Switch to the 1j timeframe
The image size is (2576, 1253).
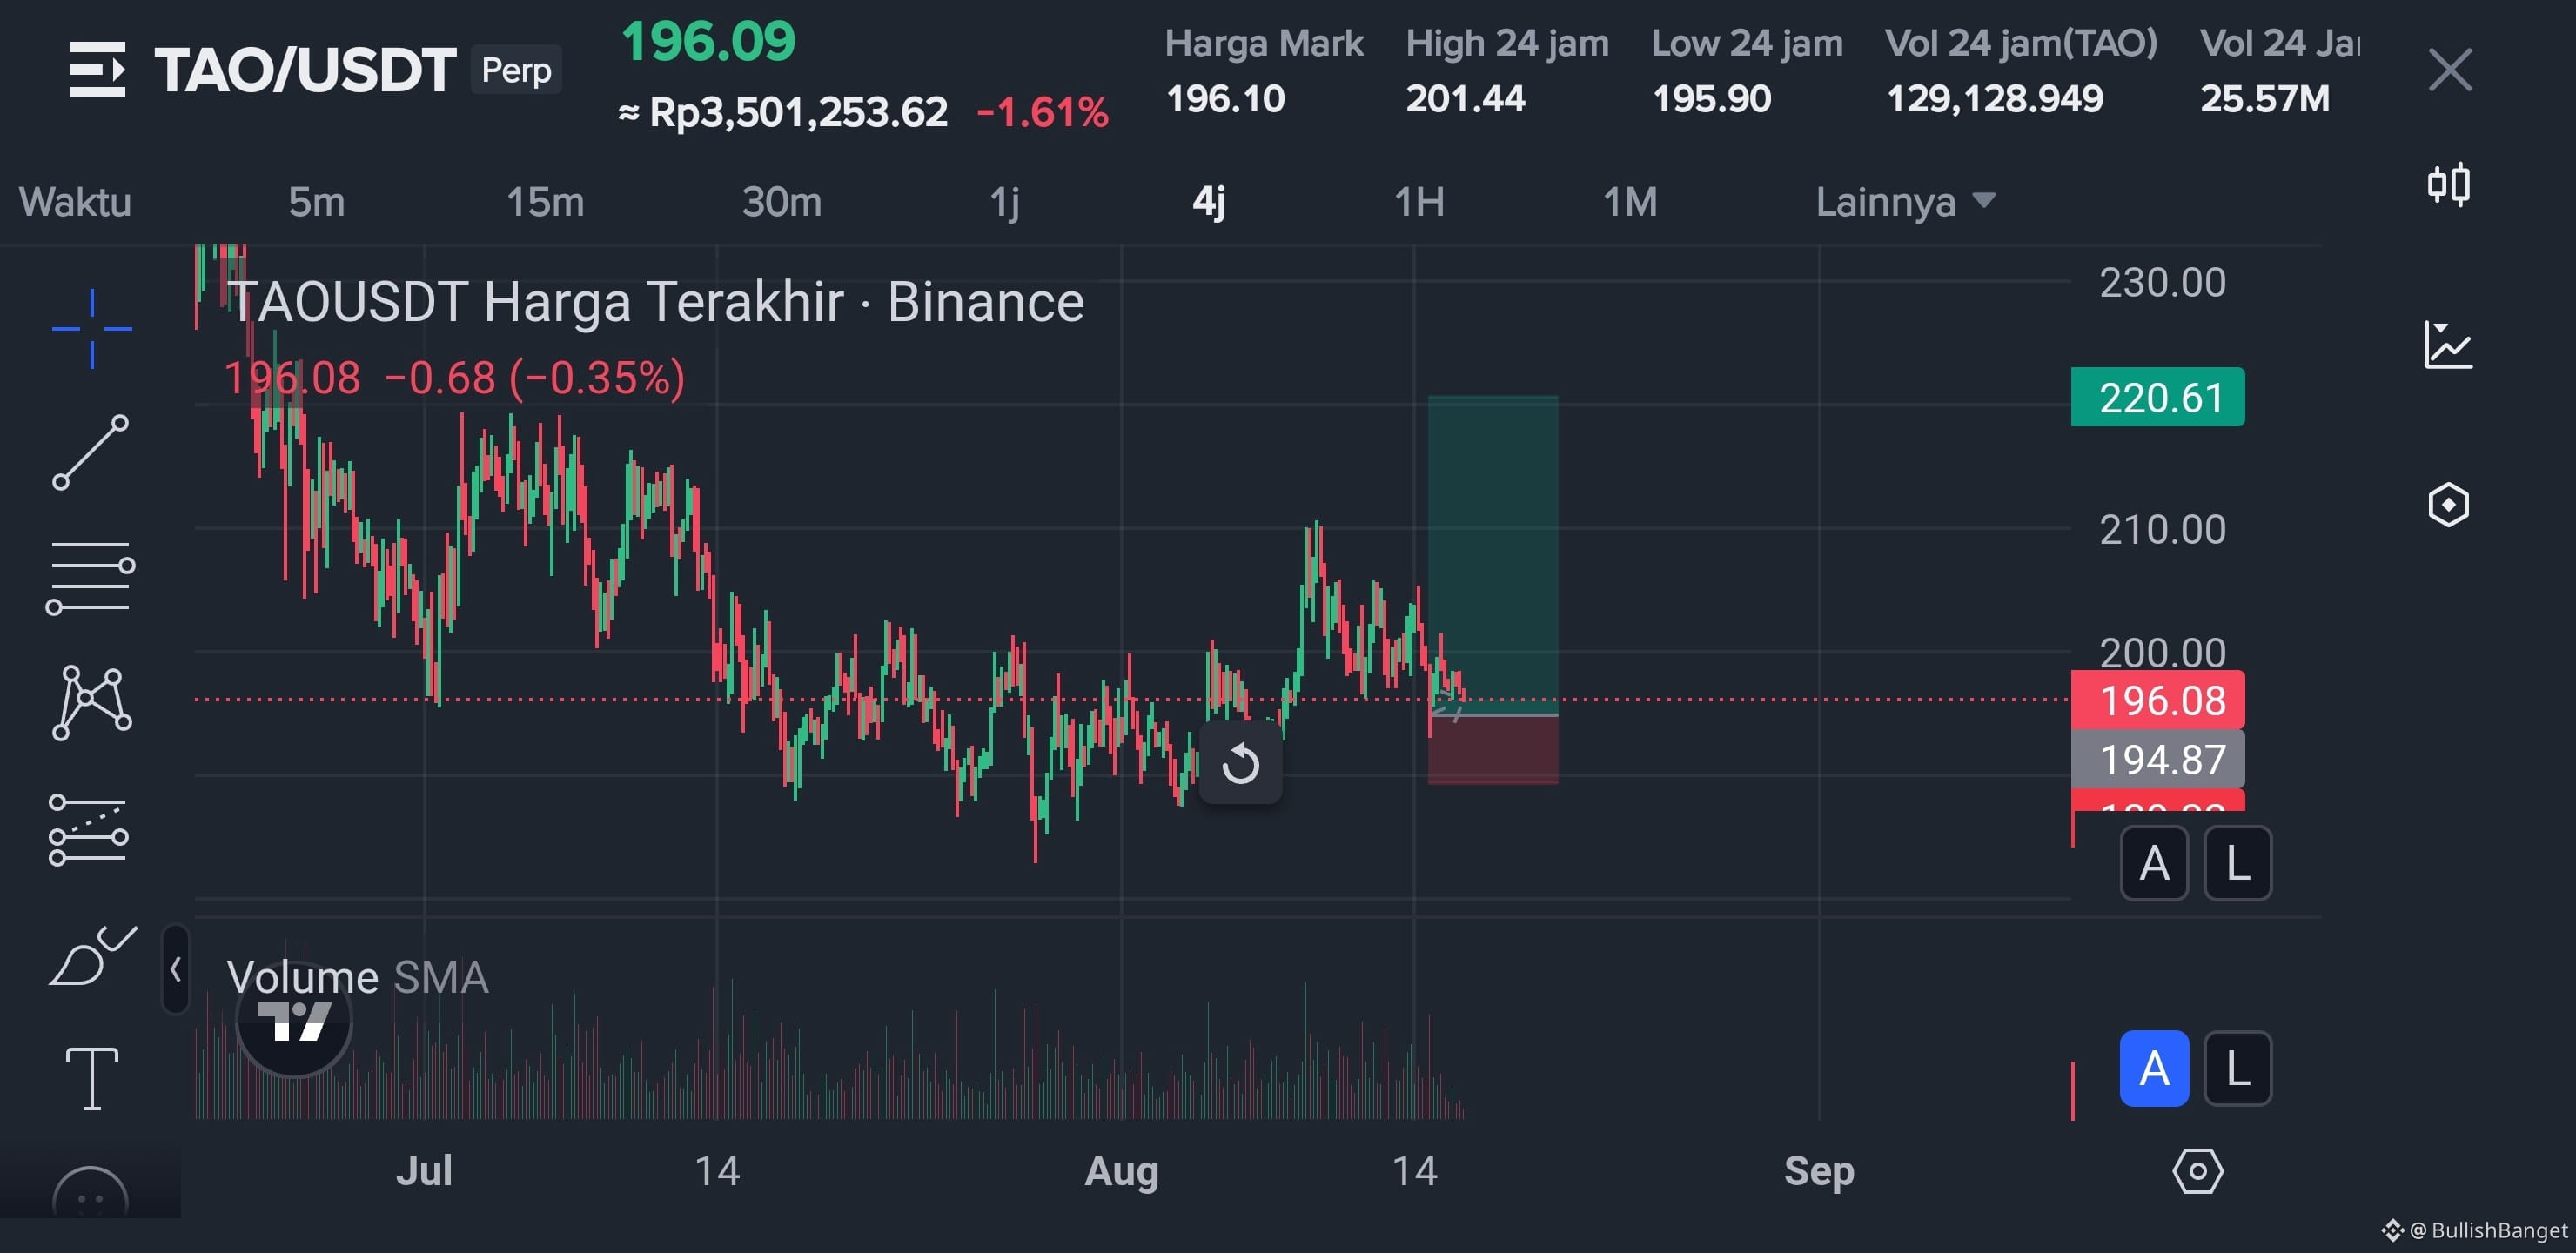pos(1005,202)
